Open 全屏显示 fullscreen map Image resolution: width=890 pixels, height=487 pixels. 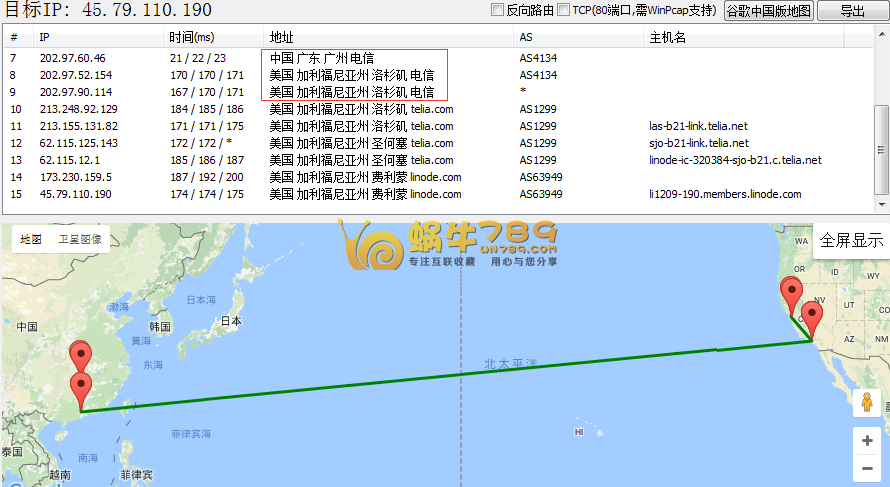pos(851,241)
